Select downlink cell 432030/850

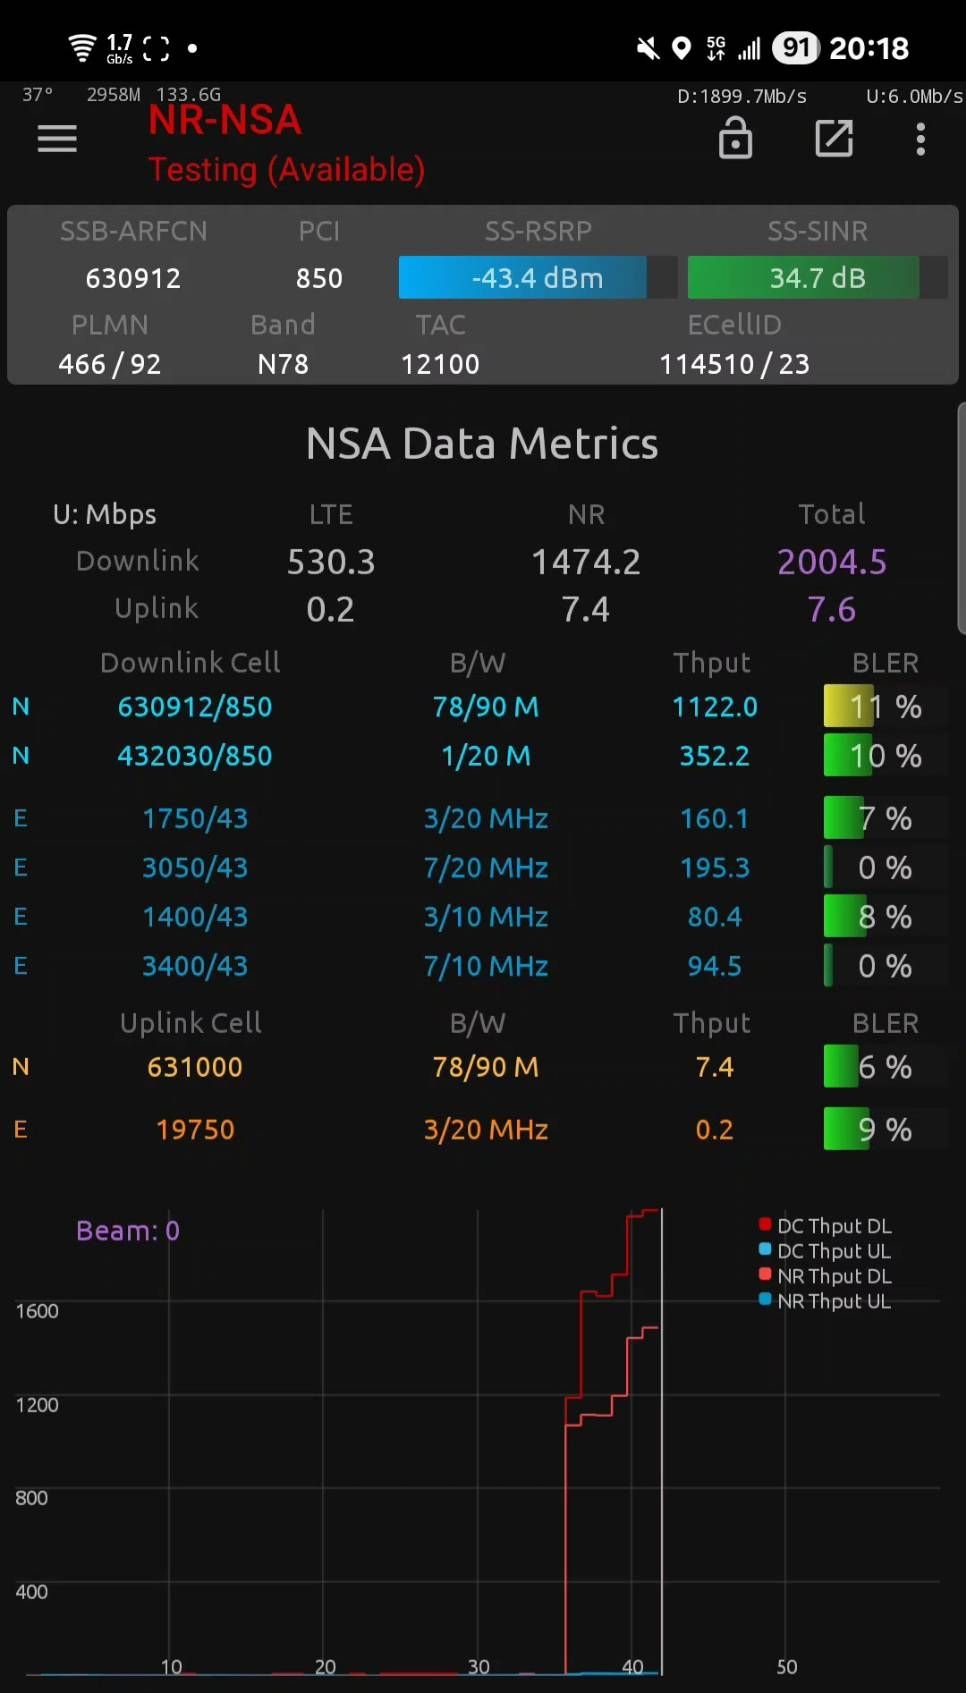pyautogui.click(x=195, y=756)
